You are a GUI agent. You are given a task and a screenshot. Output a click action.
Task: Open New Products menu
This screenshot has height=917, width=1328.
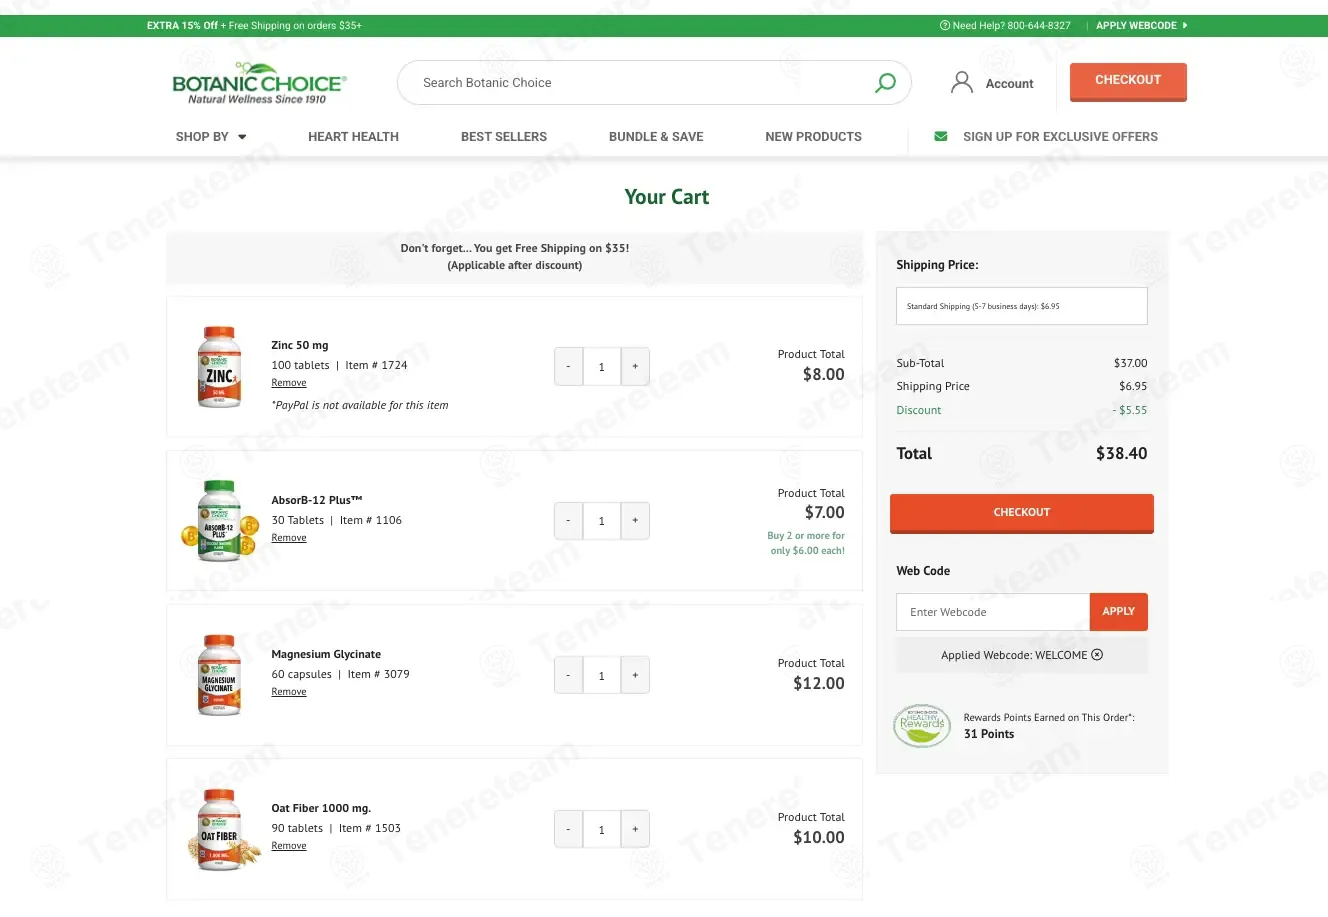tap(813, 137)
